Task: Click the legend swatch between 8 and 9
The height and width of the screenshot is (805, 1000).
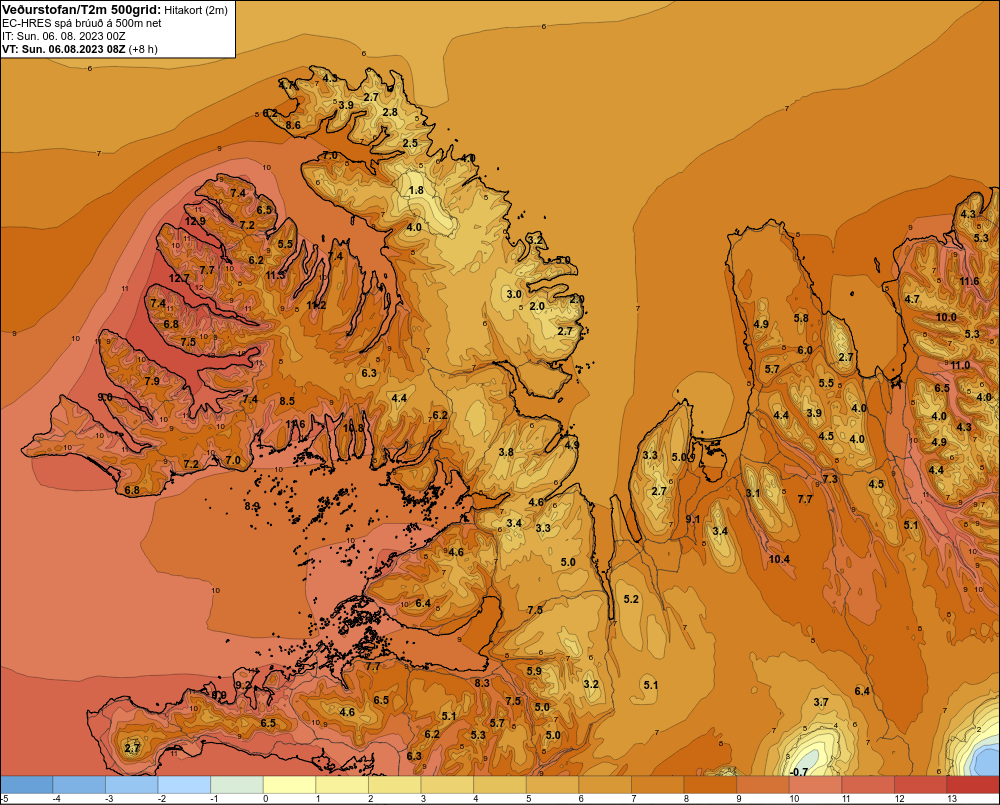Action: pos(710,784)
